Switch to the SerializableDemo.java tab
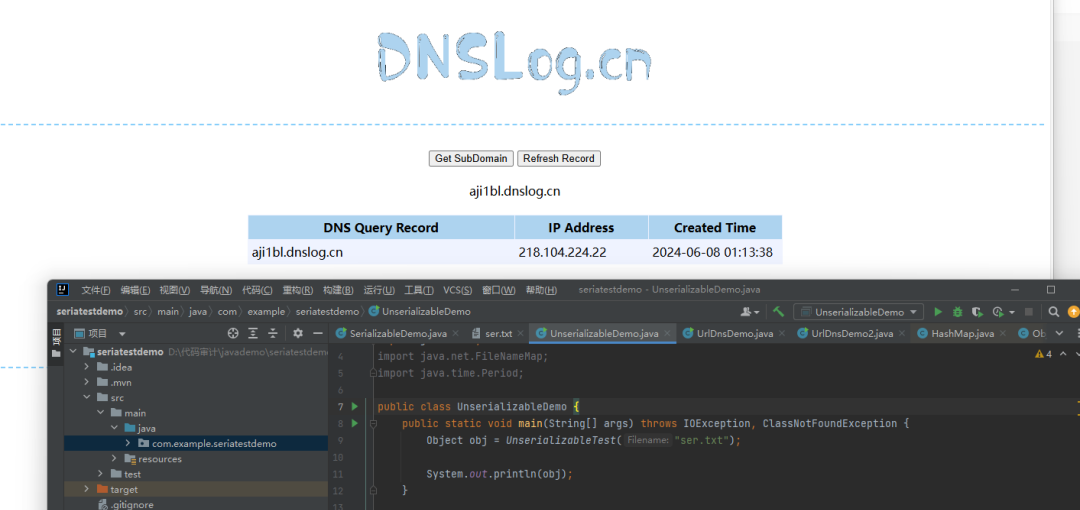Image resolution: width=1080 pixels, height=510 pixels. click(398, 334)
